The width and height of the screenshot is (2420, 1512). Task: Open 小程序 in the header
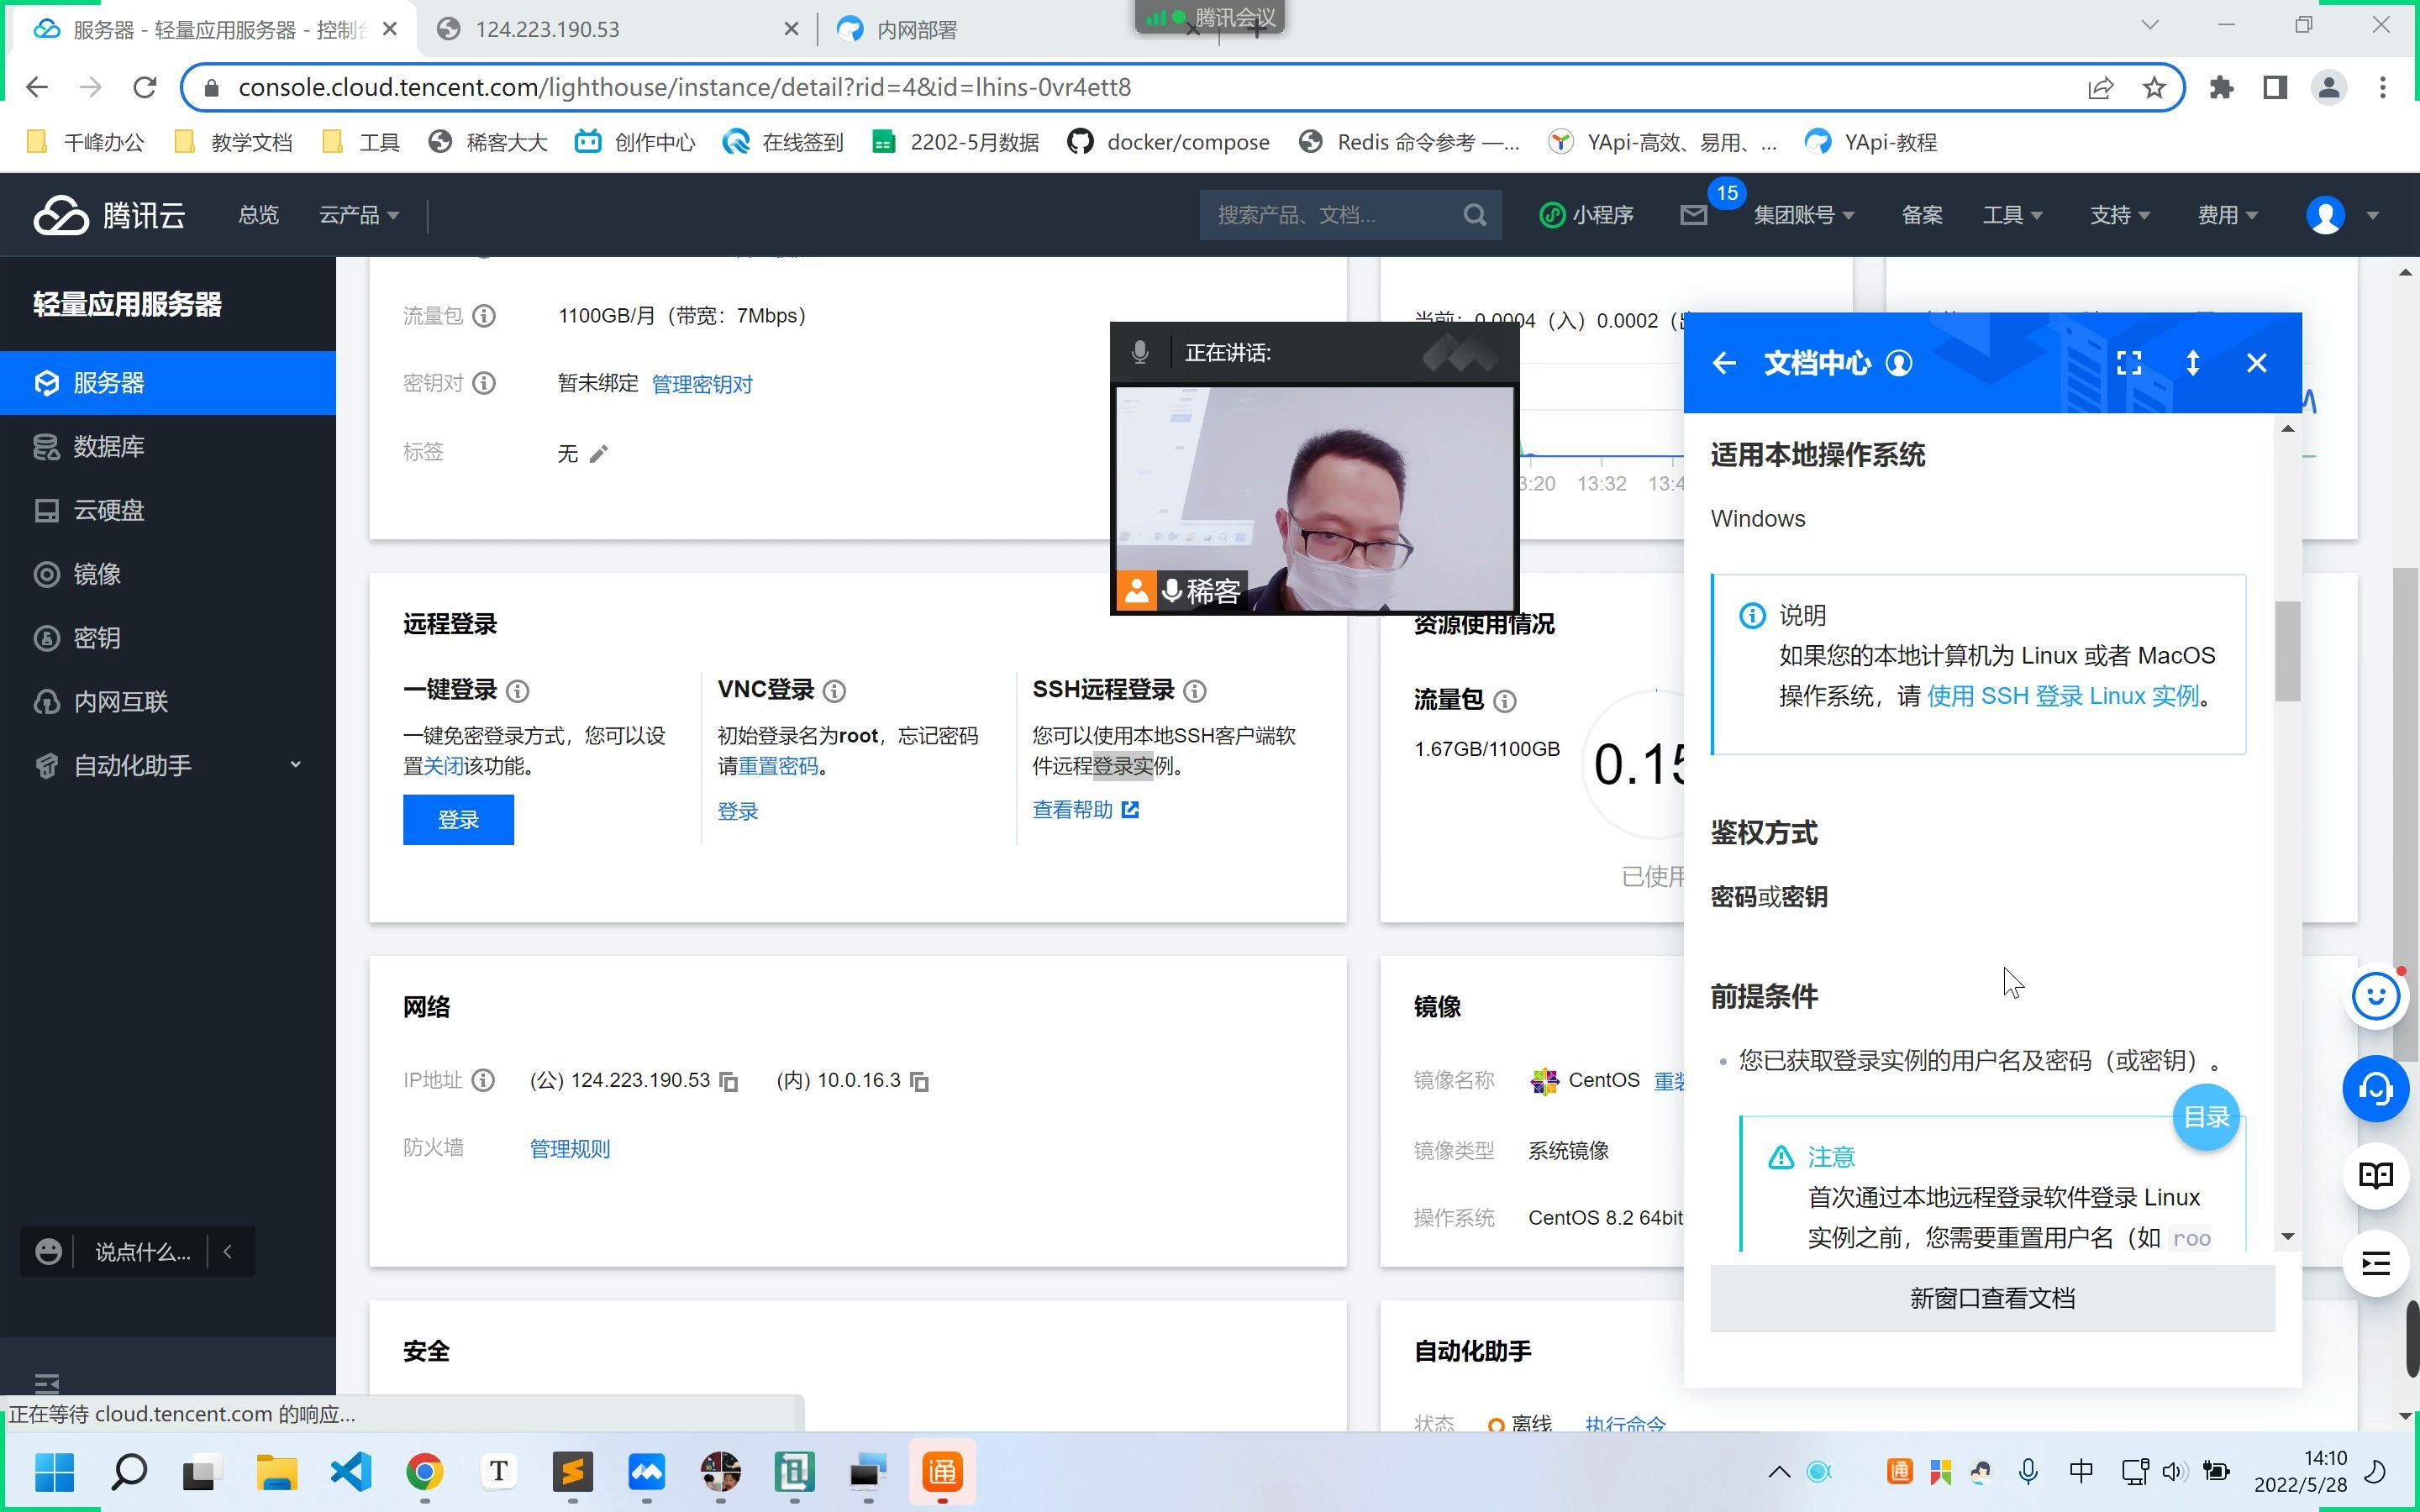tap(1586, 215)
